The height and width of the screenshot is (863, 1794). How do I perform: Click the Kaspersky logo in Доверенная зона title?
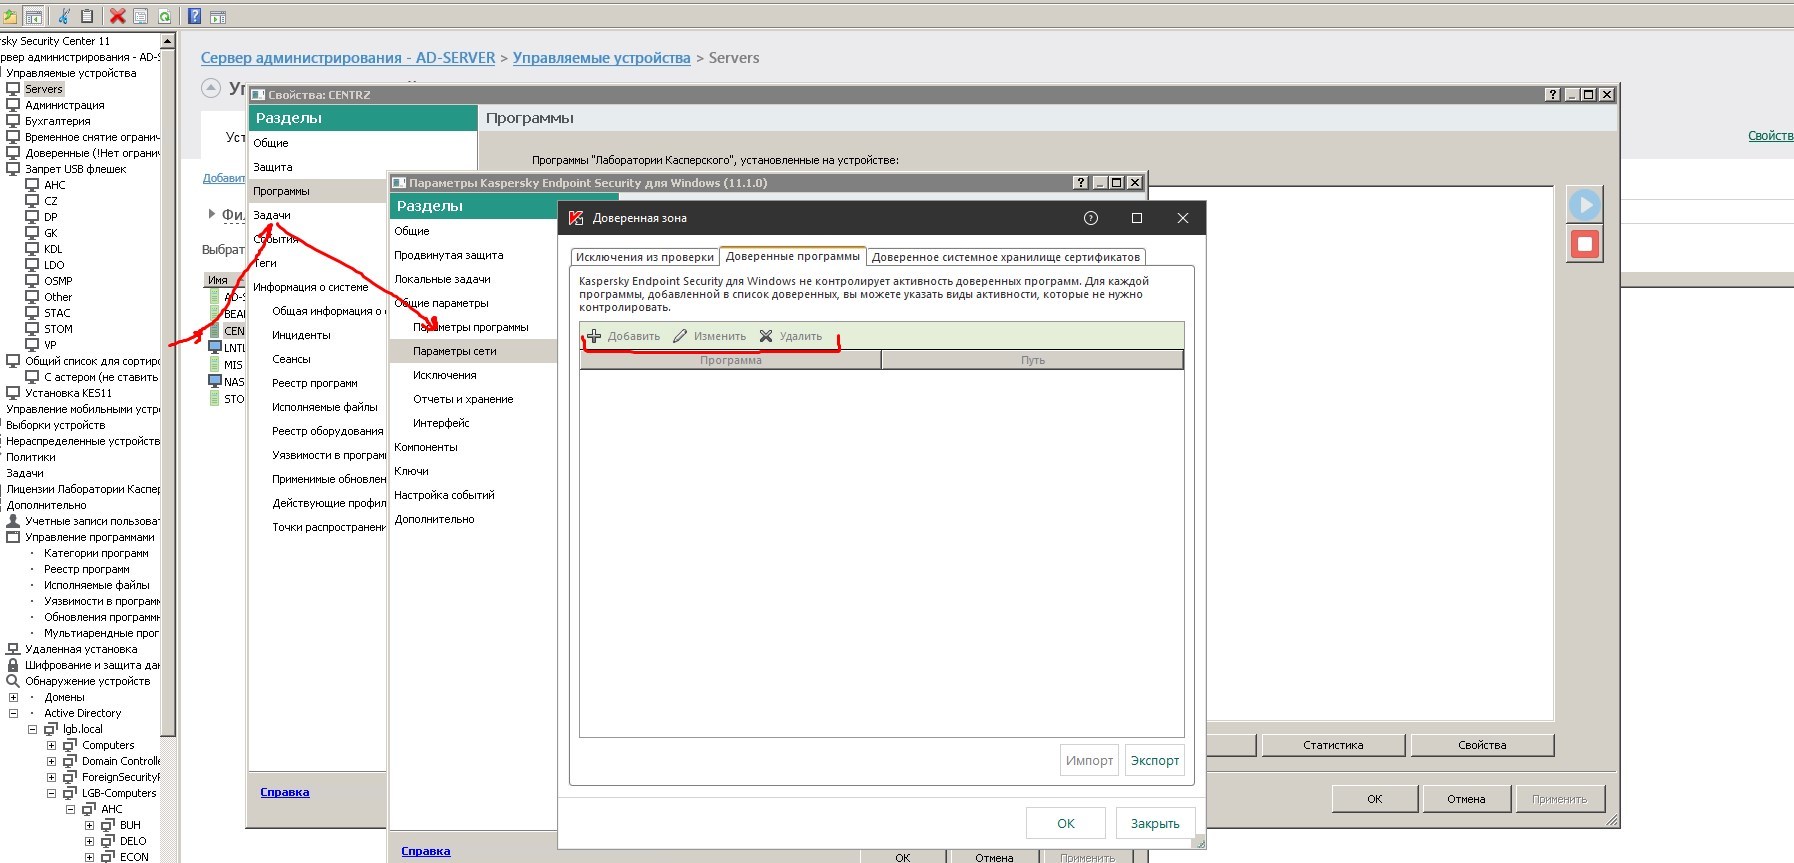576,218
